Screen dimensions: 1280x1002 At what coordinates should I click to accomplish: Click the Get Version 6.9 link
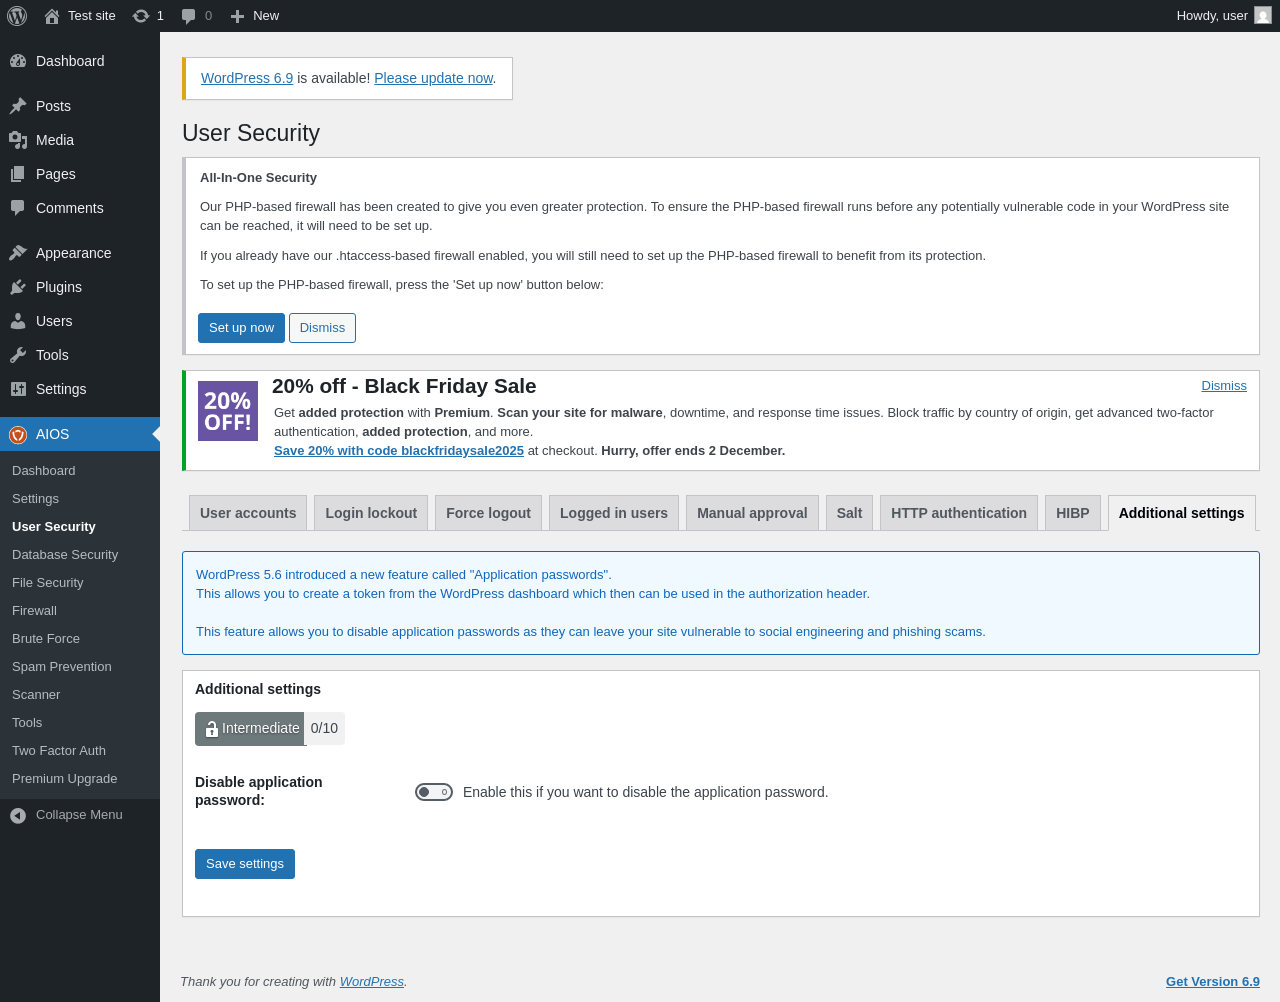[x=1213, y=982]
